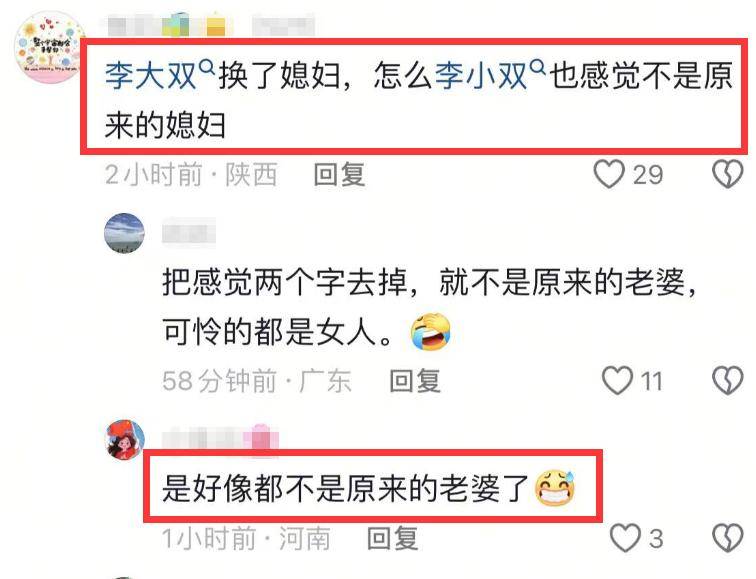This screenshot has height=579, width=756.
Task: Open the cartoon girl avatar profile
Action: click(125, 440)
